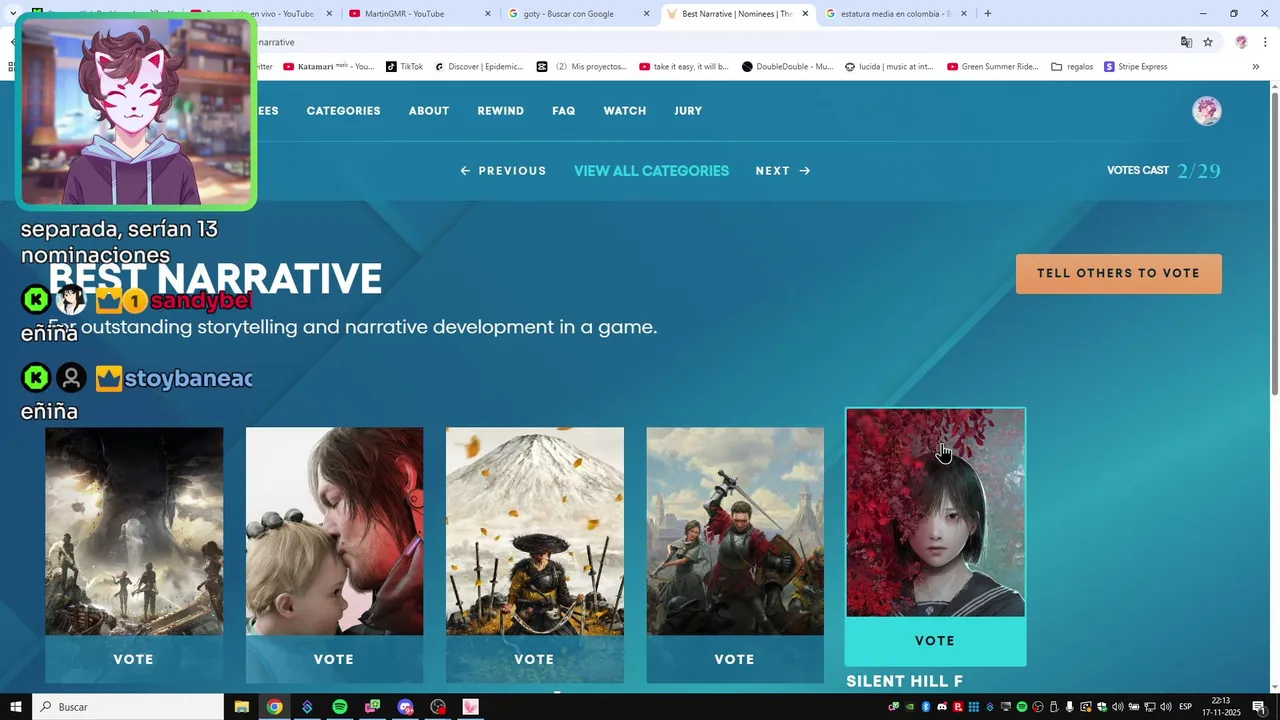The width and height of the screenshot is (1280, 720).
Task: Open a new browser tab with the plus button
Action: (x=988, y=14)
